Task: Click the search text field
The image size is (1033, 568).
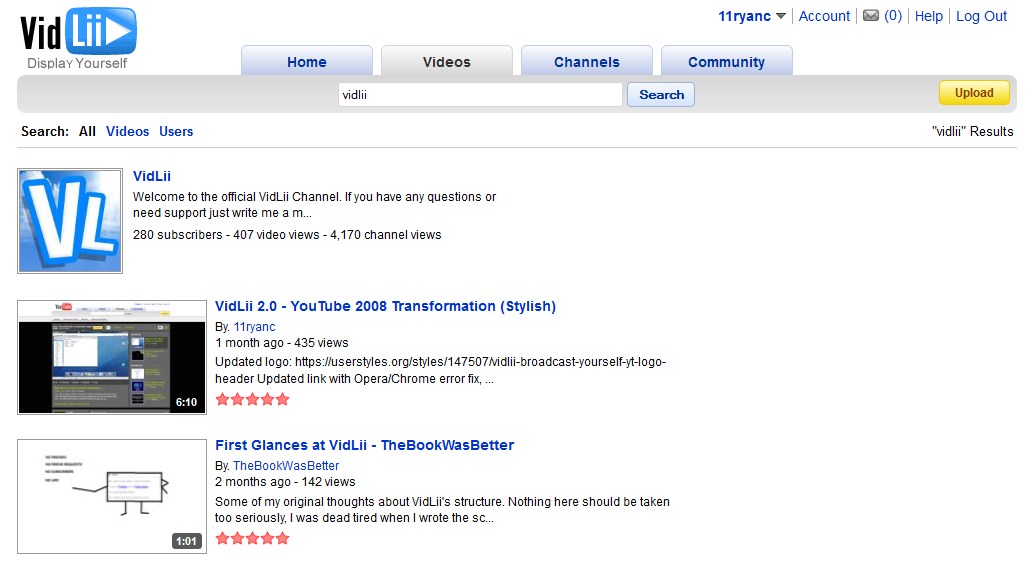Action: (480, 95)
